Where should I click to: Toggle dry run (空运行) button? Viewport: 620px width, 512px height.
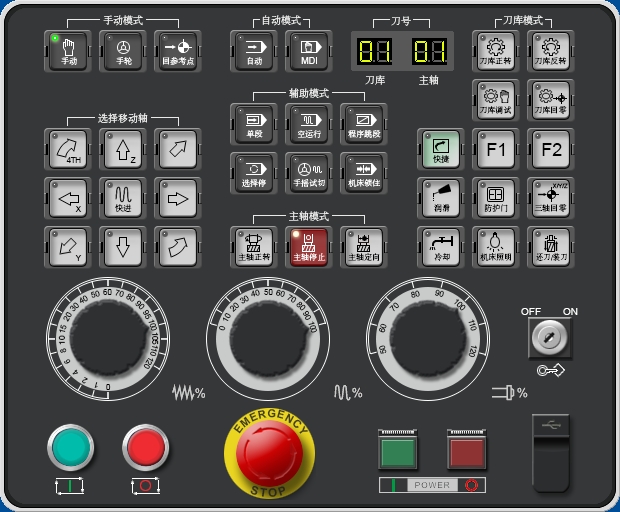[309, 124]
